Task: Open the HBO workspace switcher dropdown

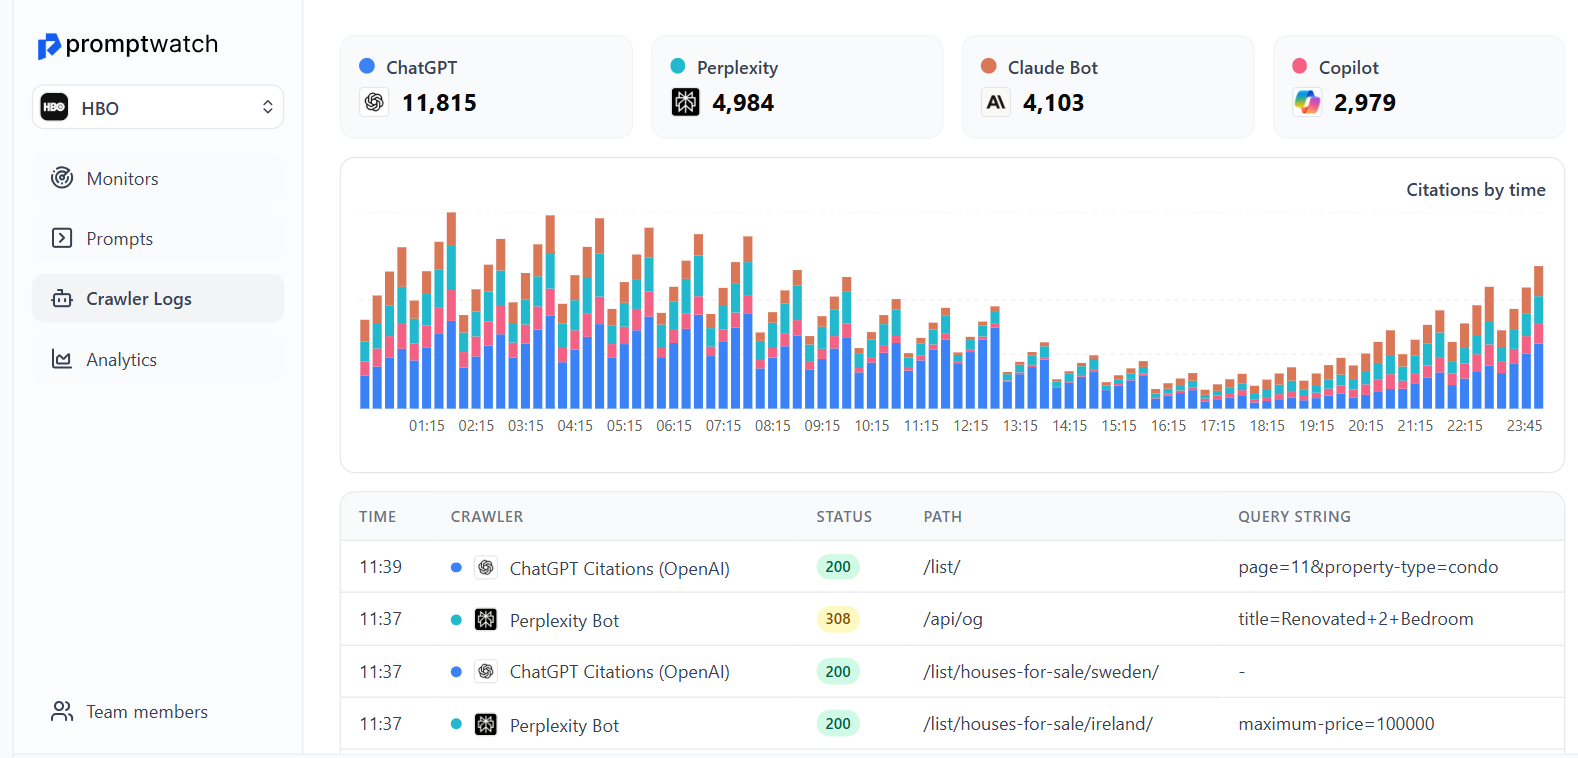Action: (x=158, y=107)
